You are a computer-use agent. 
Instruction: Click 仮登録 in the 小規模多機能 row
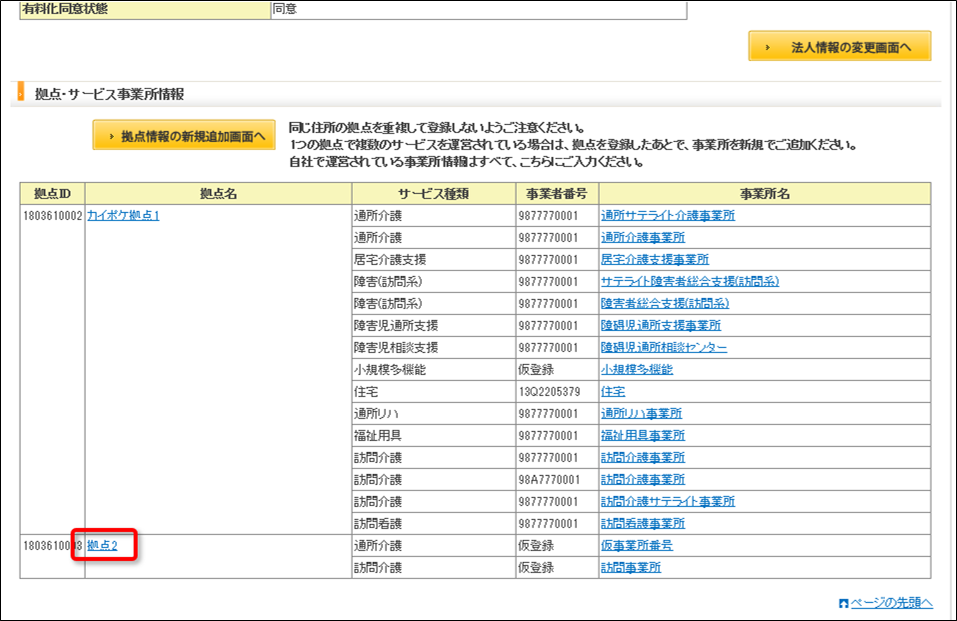[536, 369]
